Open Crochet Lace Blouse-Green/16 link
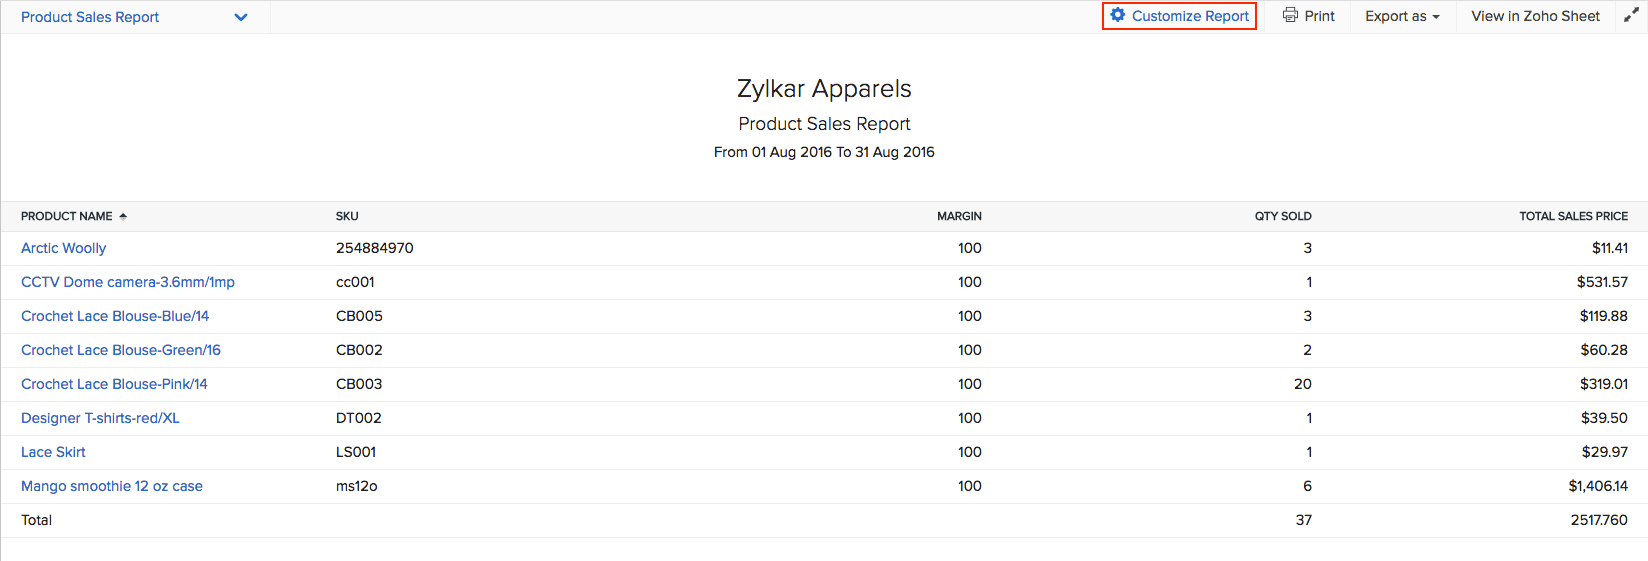The width and height of the screenshot is (1648, 561). point(121,350)
